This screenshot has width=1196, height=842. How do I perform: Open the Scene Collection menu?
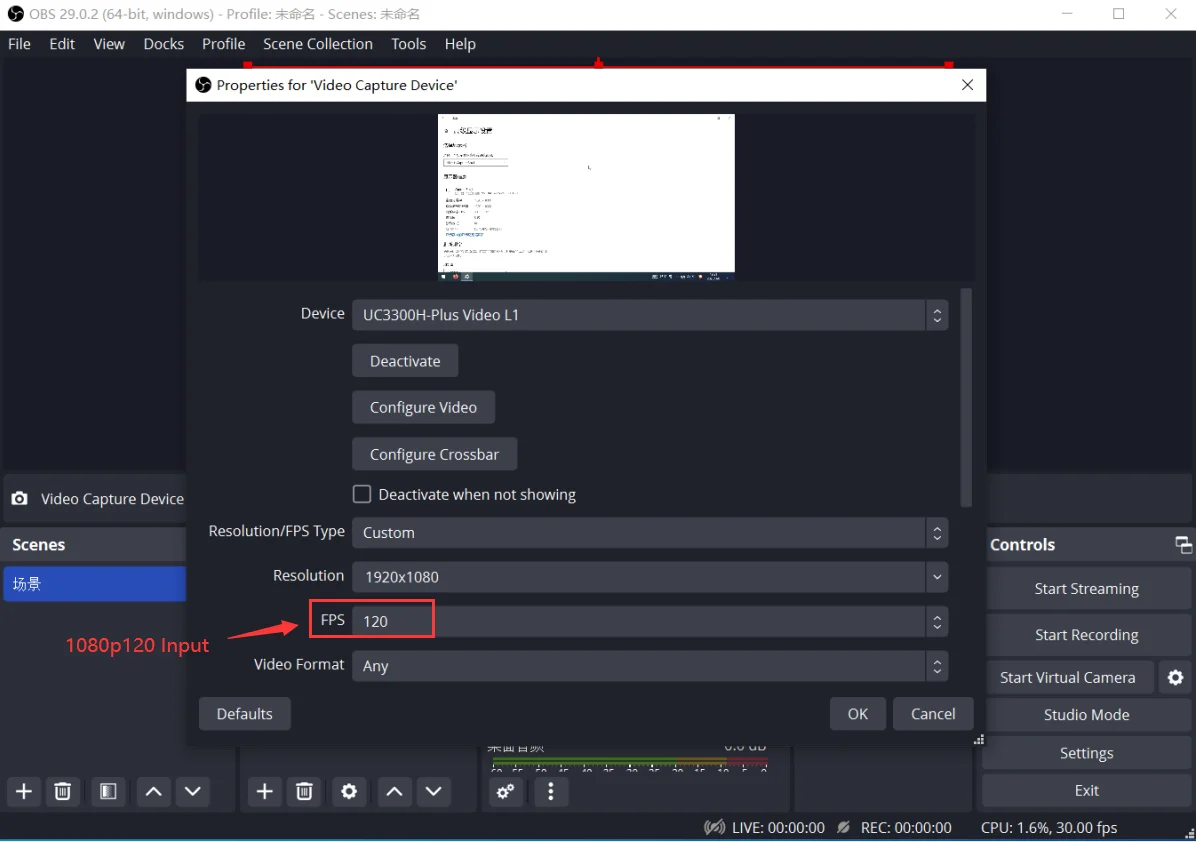click(318, 43)
